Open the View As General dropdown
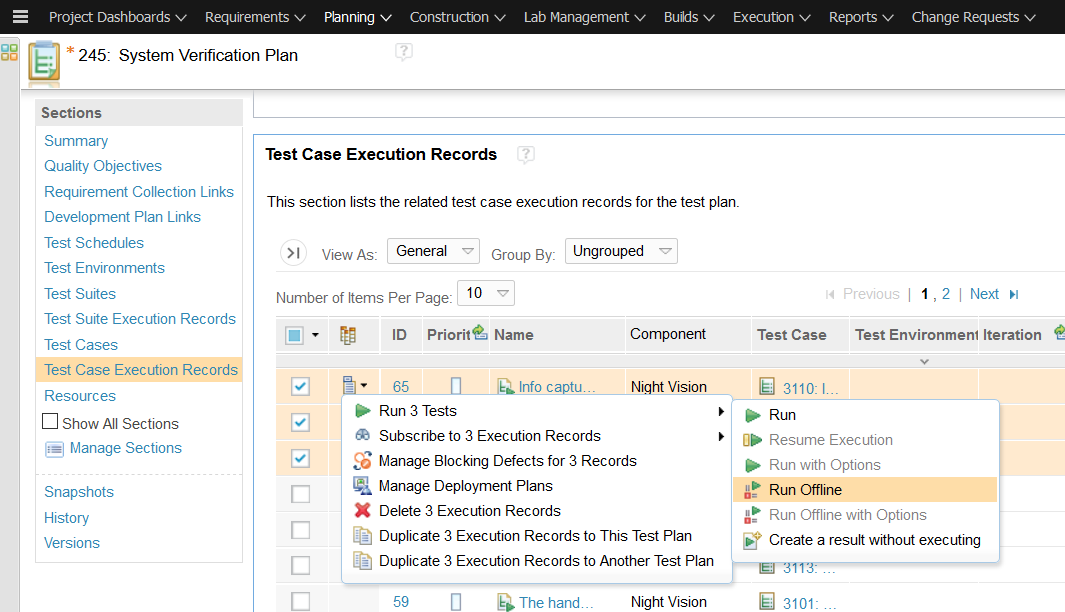The height and width of the screenshot is (612, 1065). click(433, 252)
